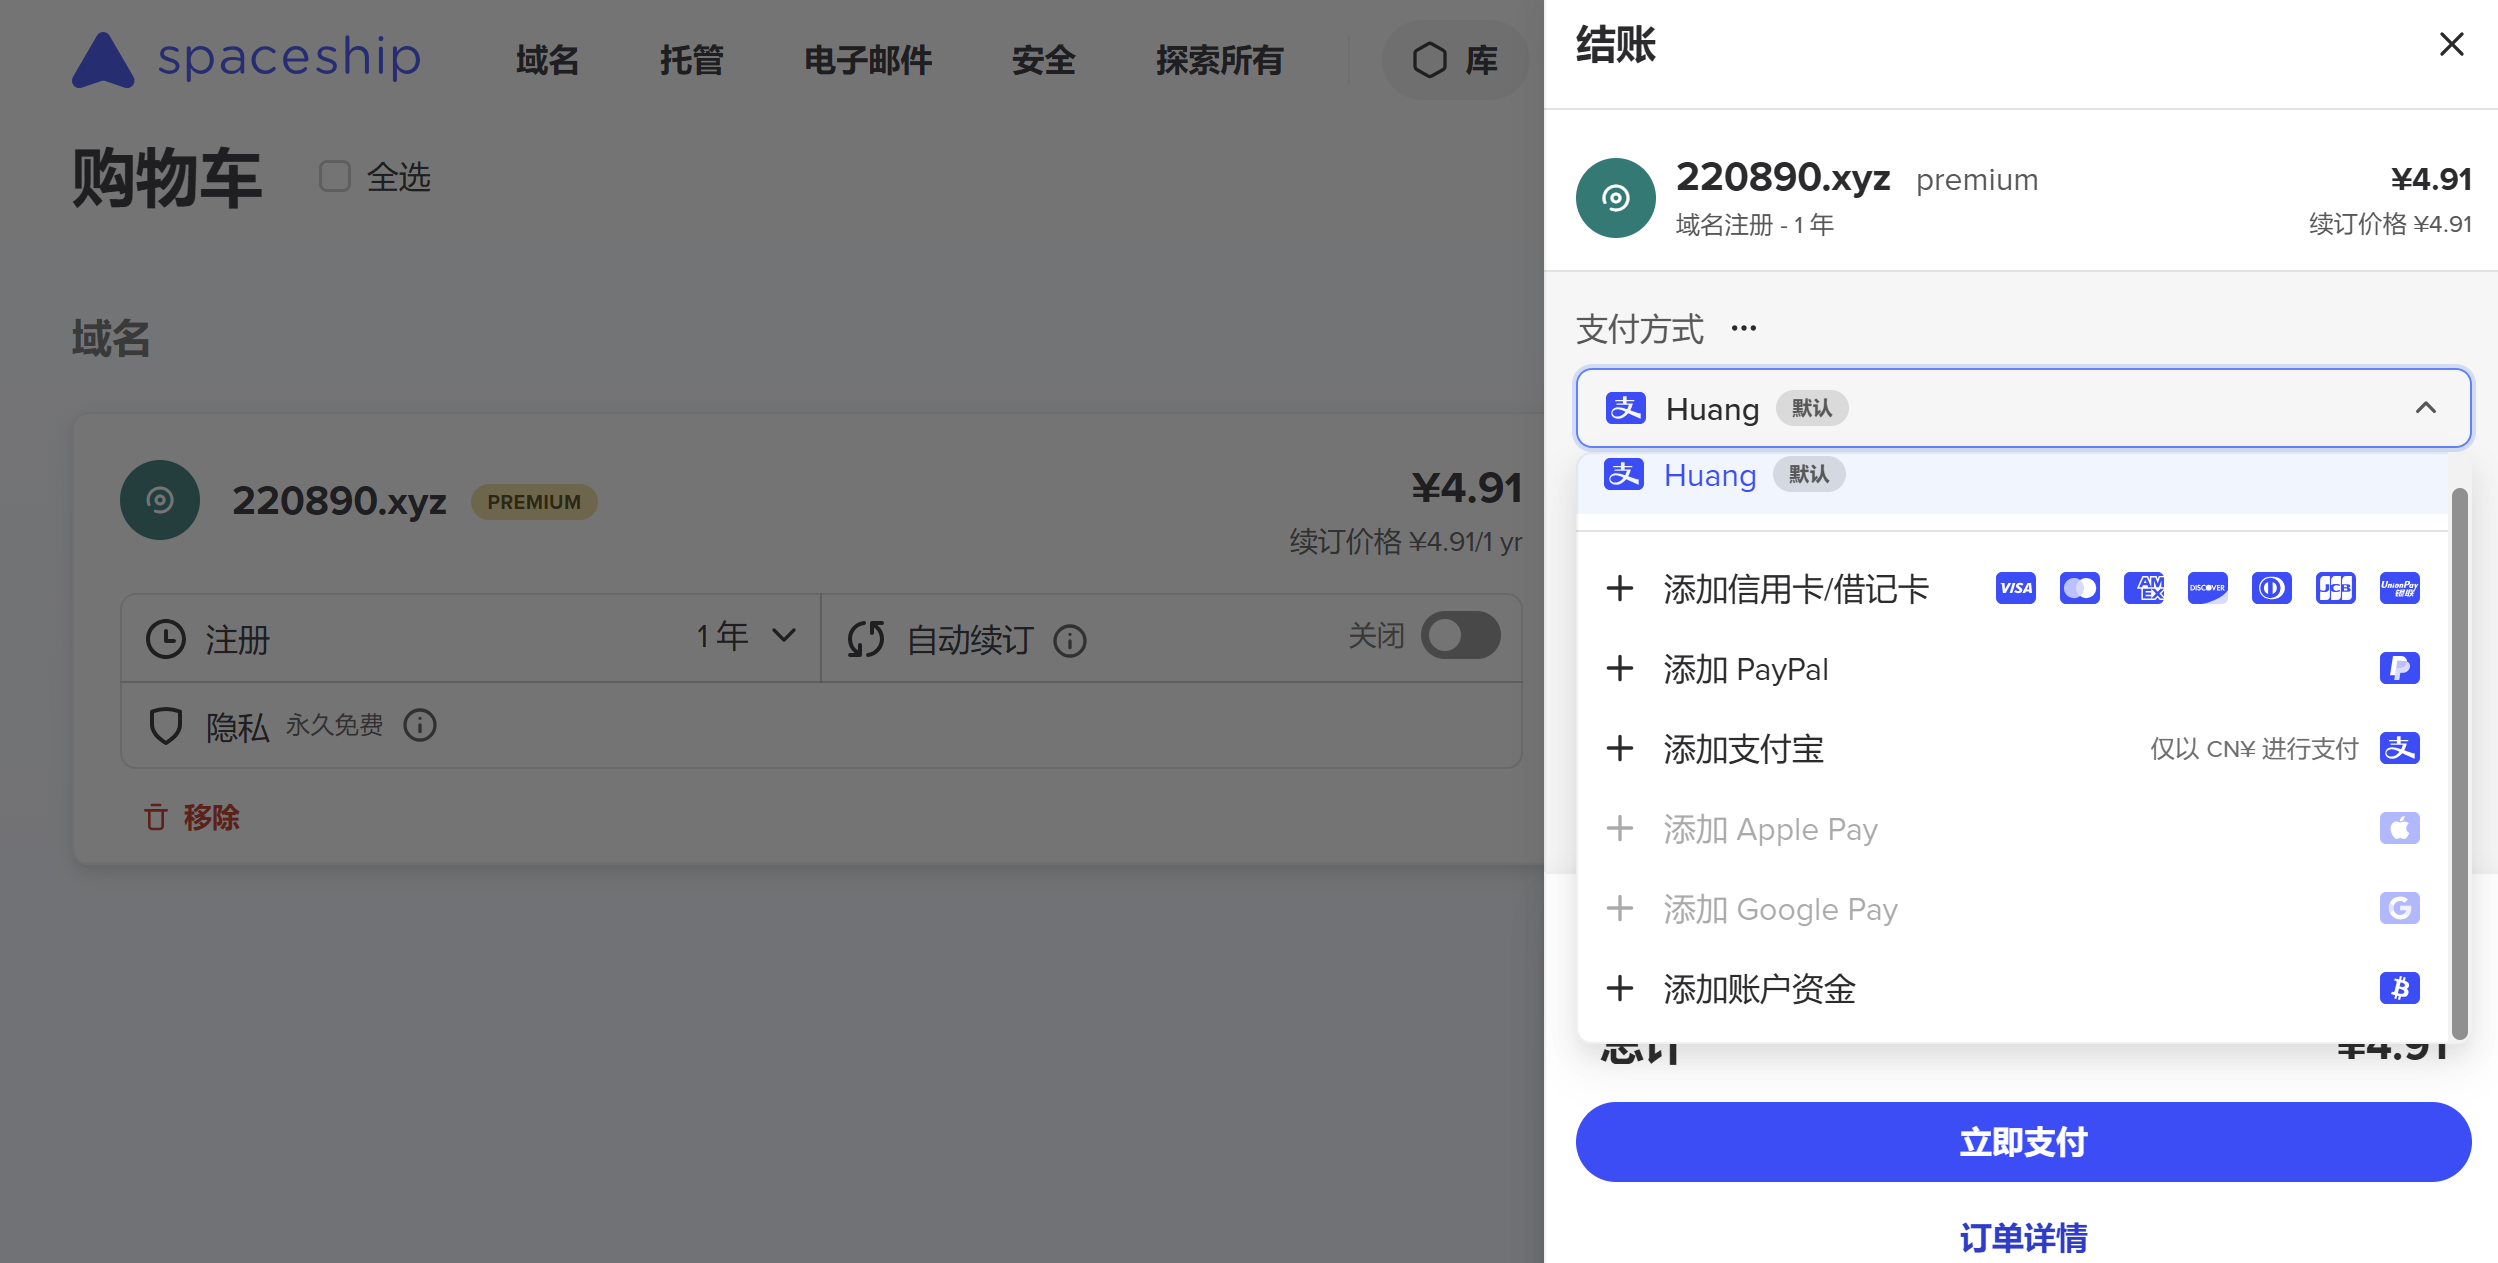Click info icon next to 隐私 永久免费
Screen dimensions: 2498x1263
click(x=420, y=725)
